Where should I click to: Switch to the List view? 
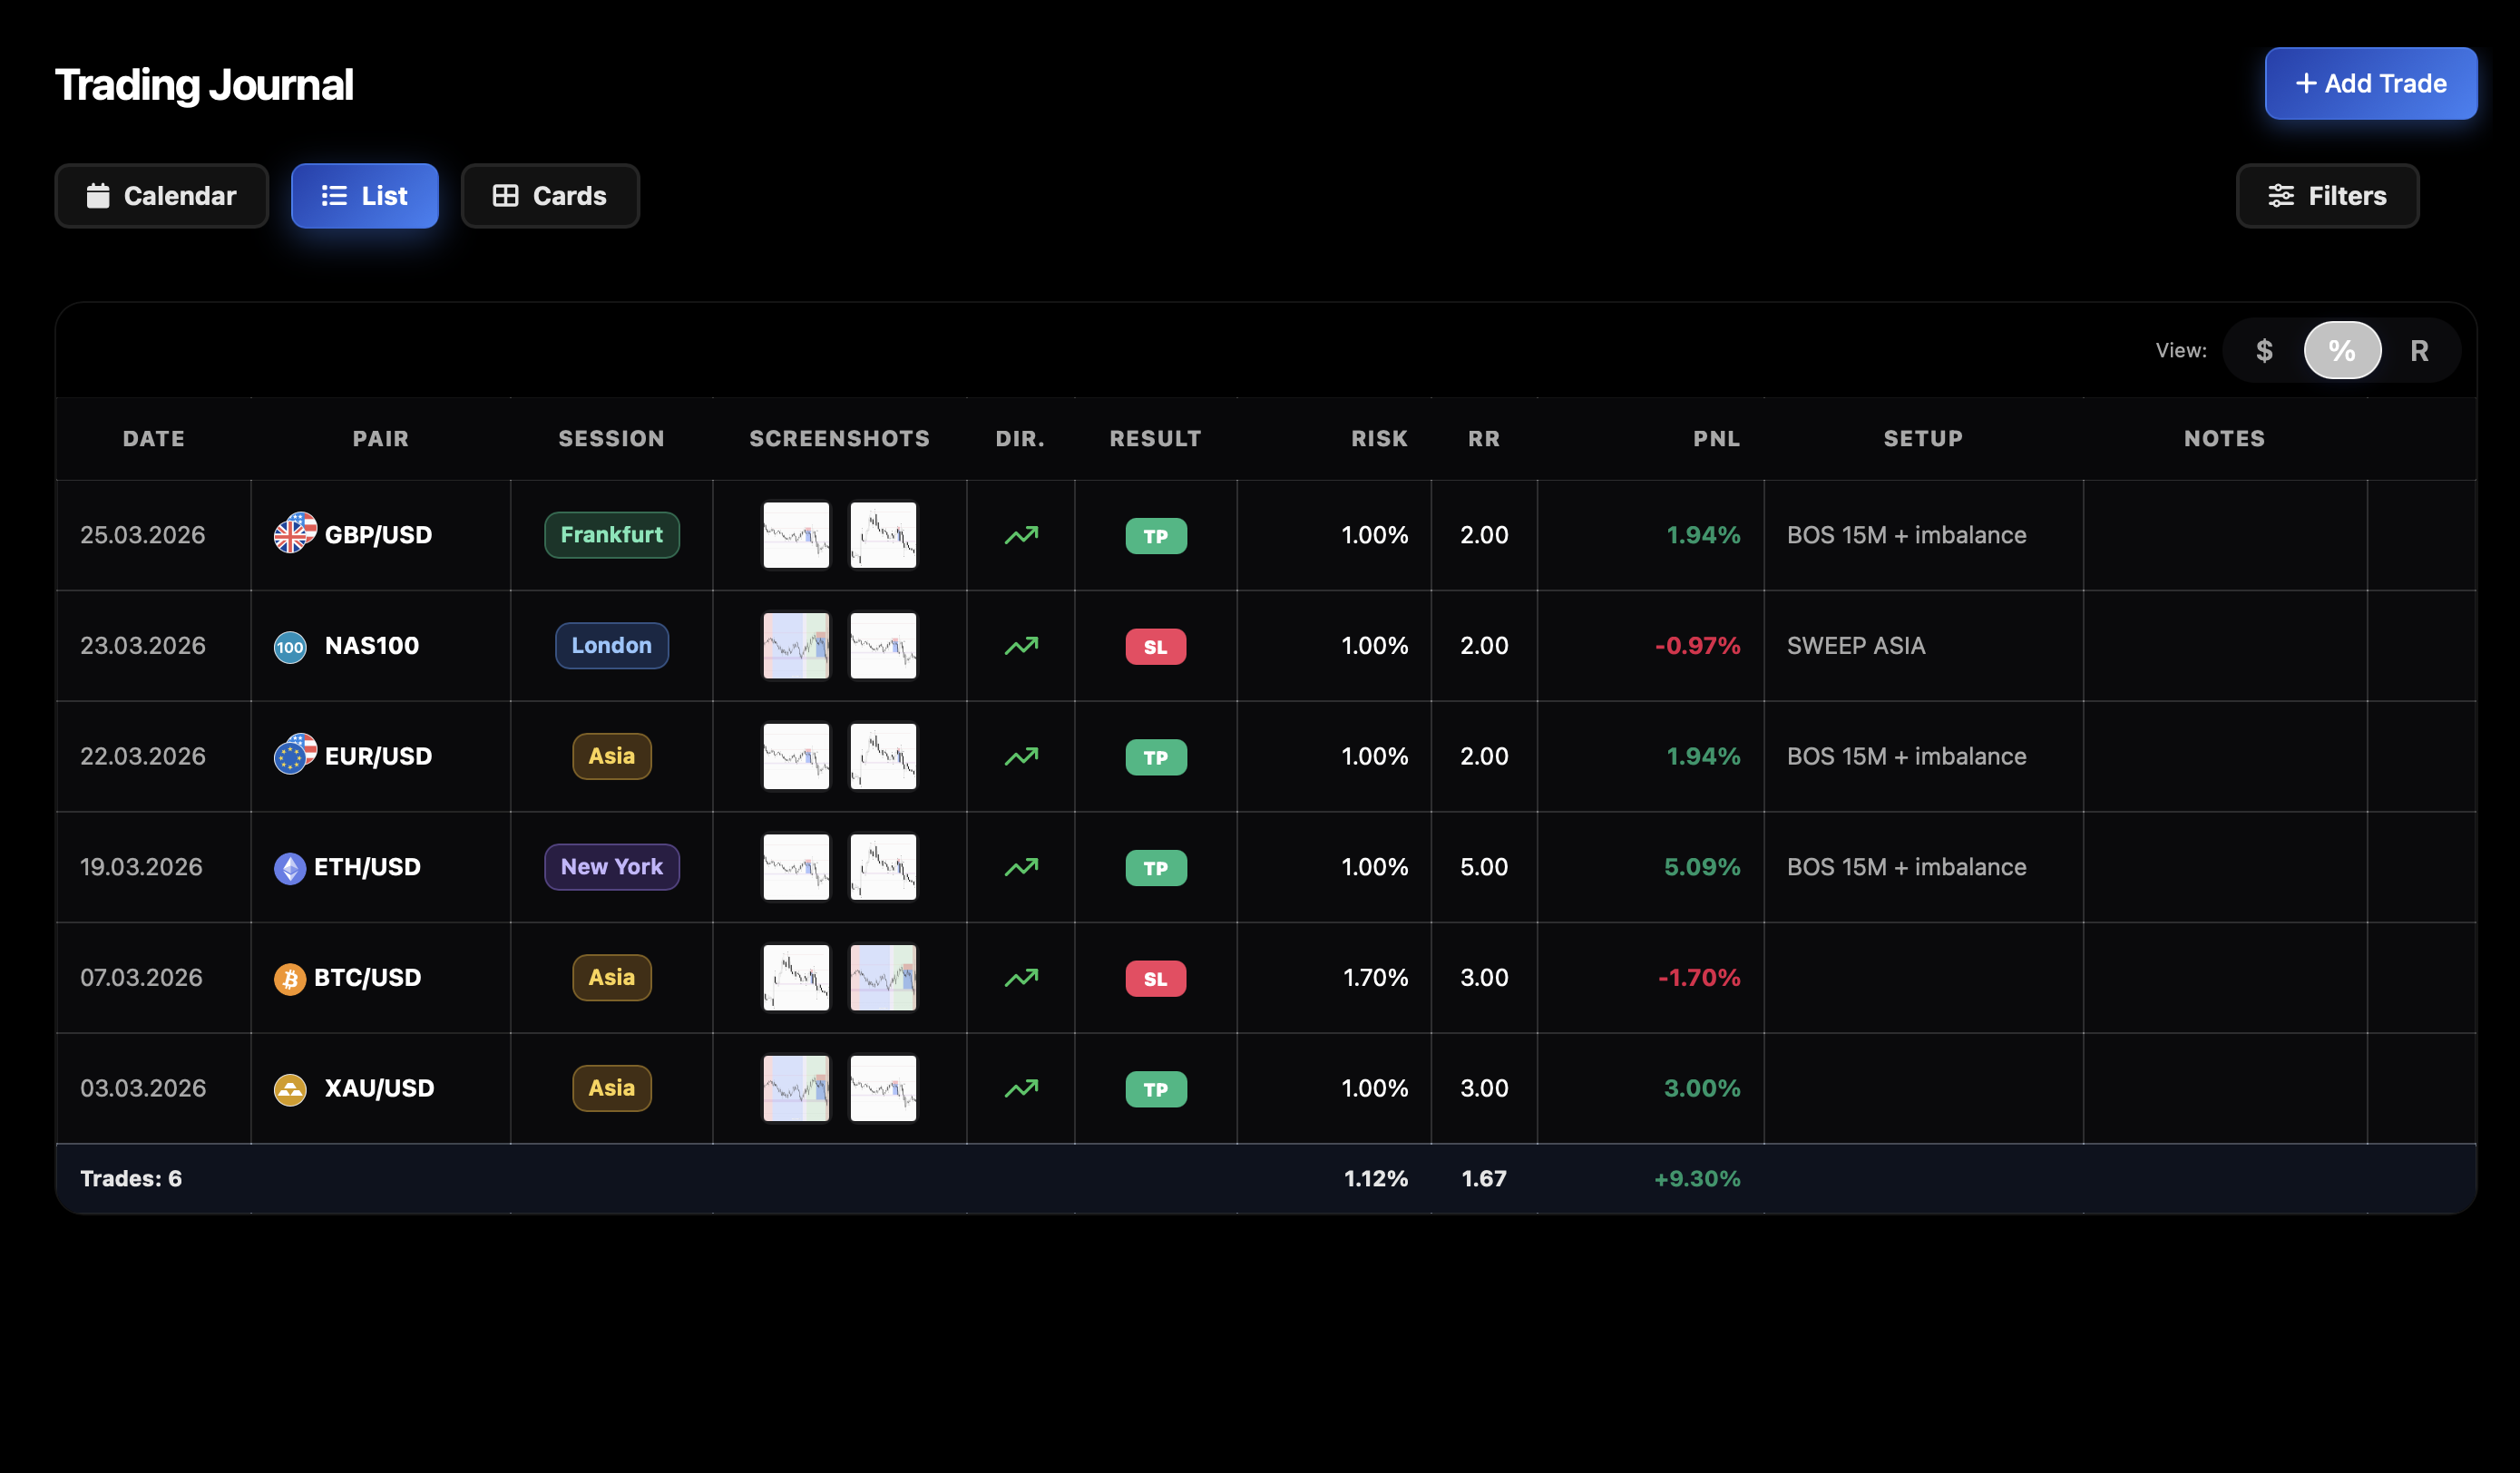click(x=365, y=196)
